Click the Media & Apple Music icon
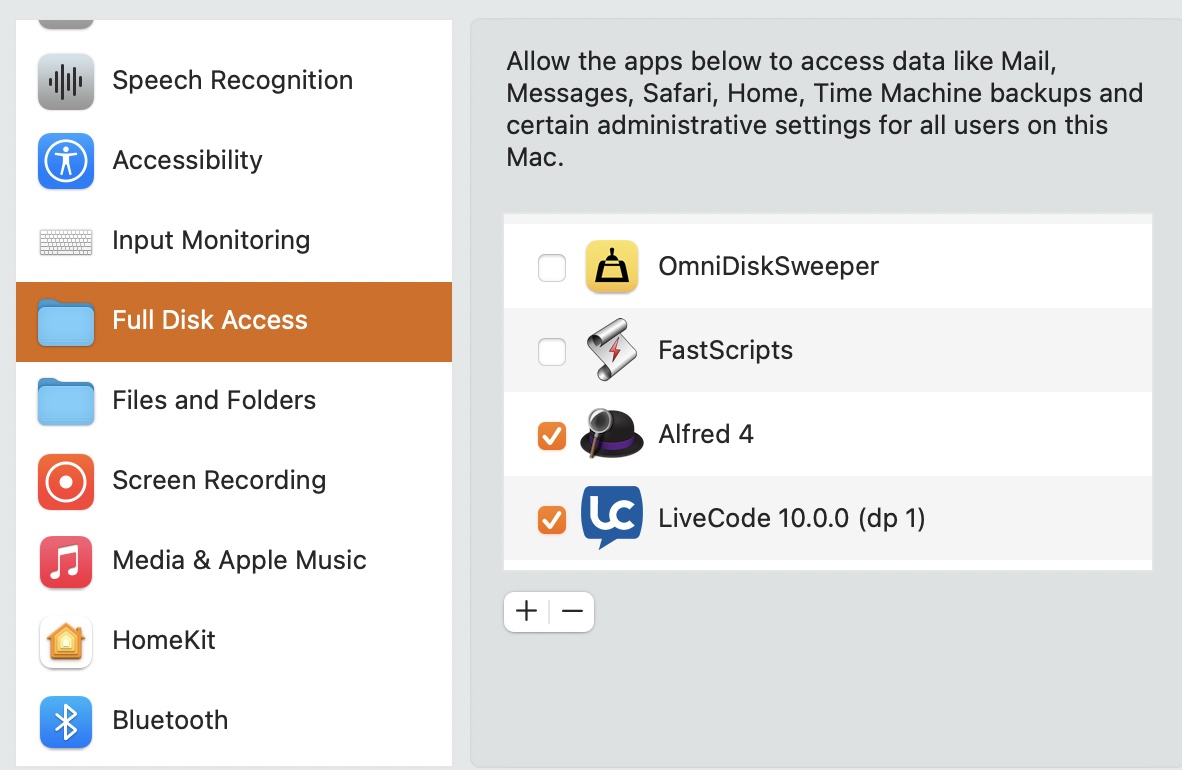Image resolution: width=1182 pixels, height=770 pixels. tap(66, 561)
